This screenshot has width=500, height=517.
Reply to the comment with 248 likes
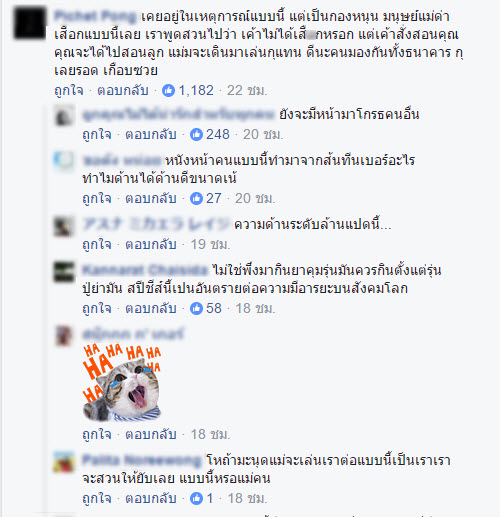click(151, 134)
